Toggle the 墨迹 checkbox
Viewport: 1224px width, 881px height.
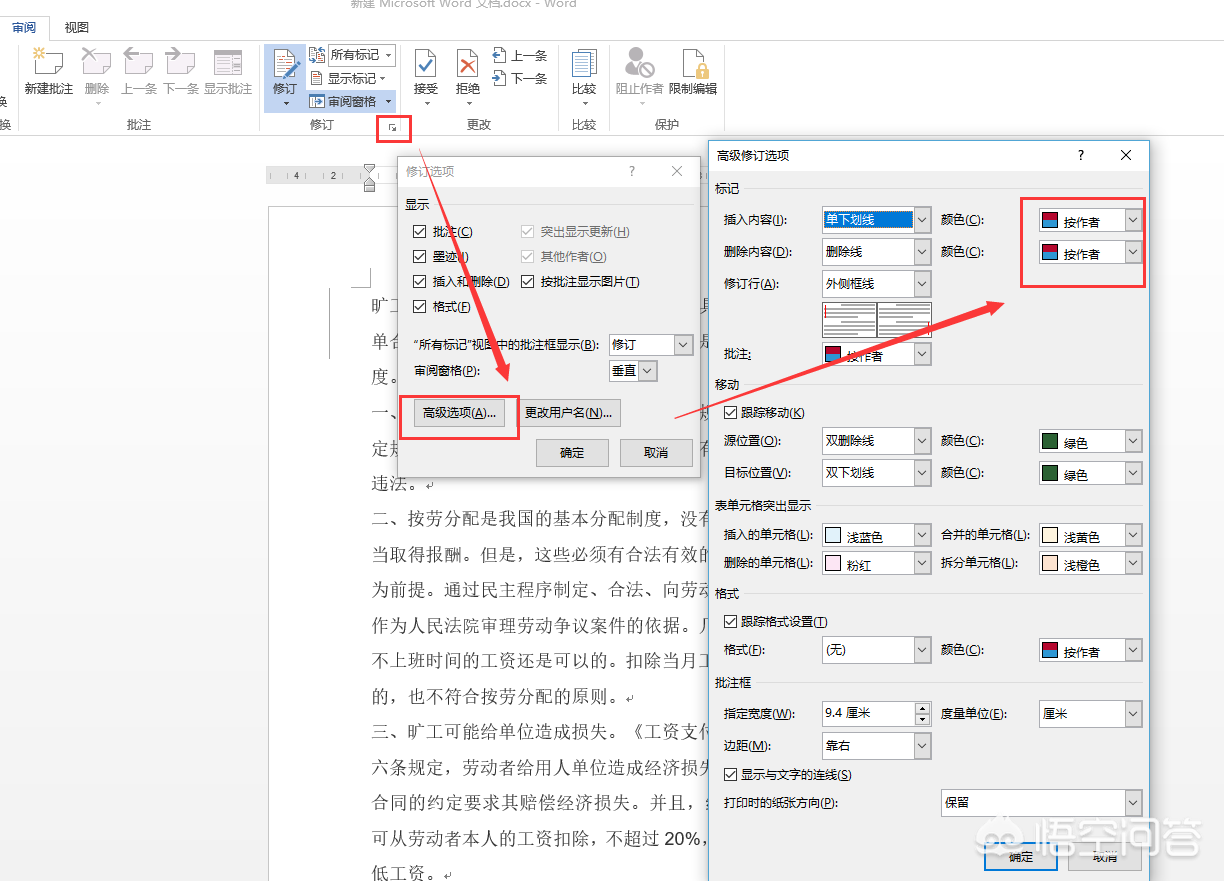click(x=419, y=257)
